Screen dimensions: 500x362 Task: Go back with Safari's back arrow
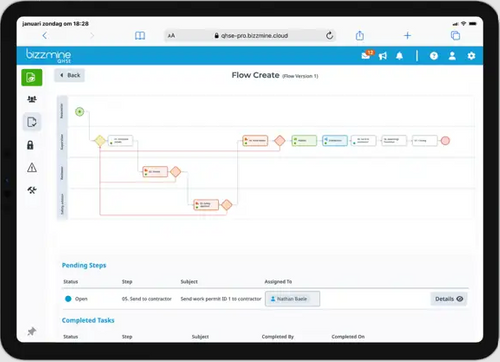pyautogui.click(x=45, y=35)
